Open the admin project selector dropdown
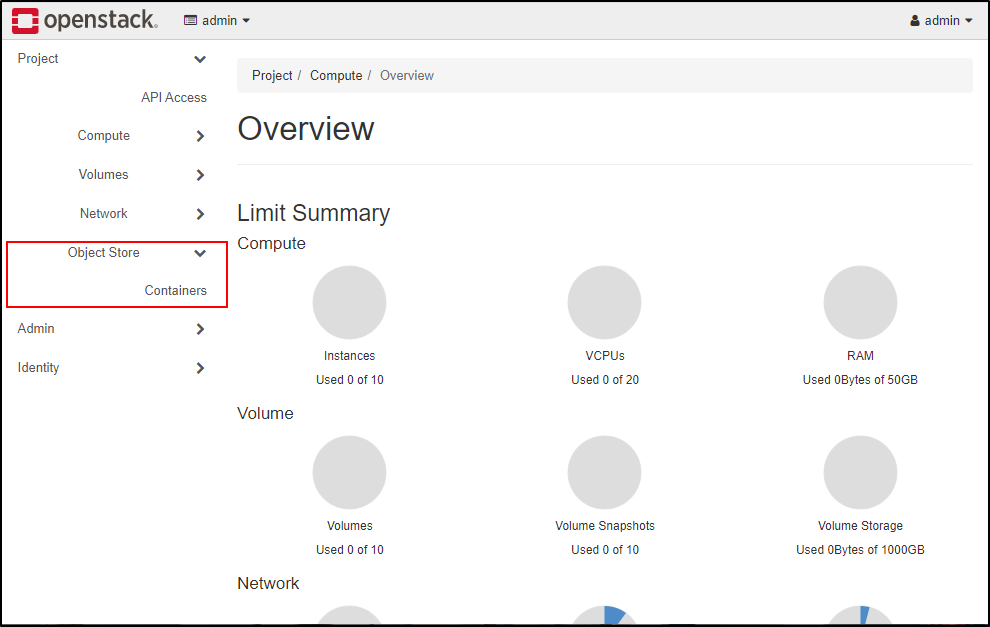Screen dimensions: 990x627 217,21
